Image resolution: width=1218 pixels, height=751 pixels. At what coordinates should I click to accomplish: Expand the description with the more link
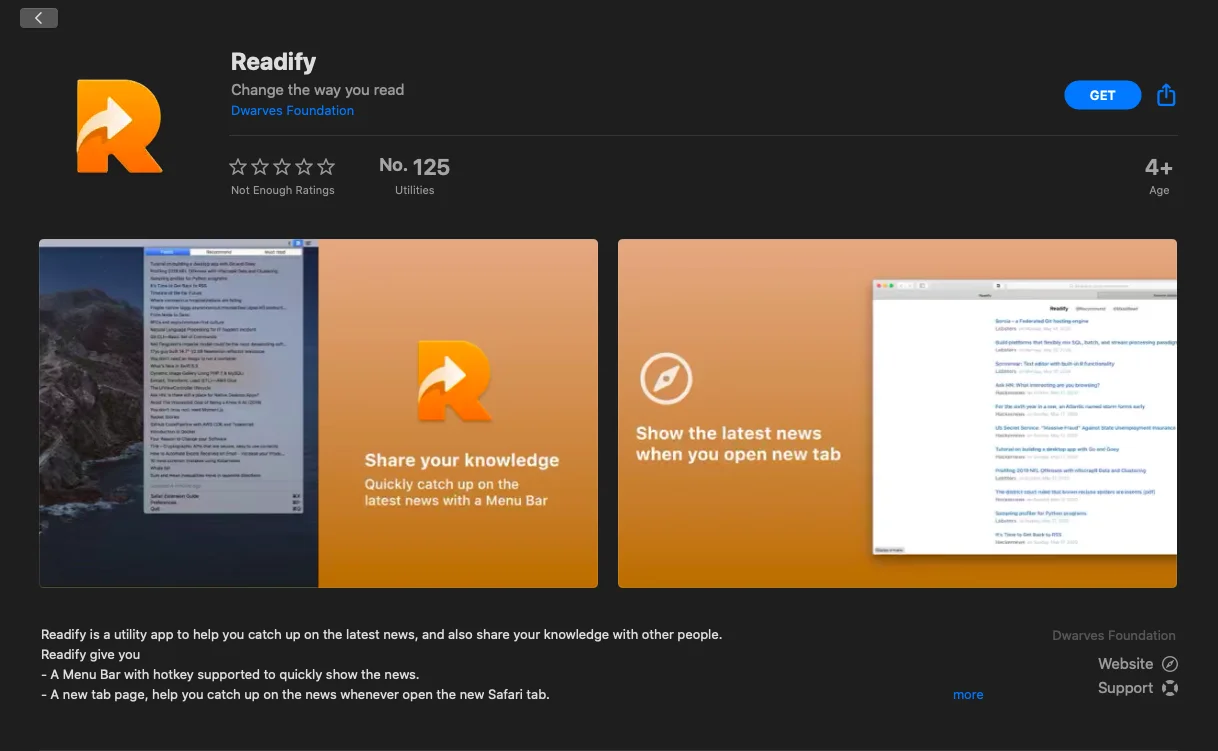(968, 694)
